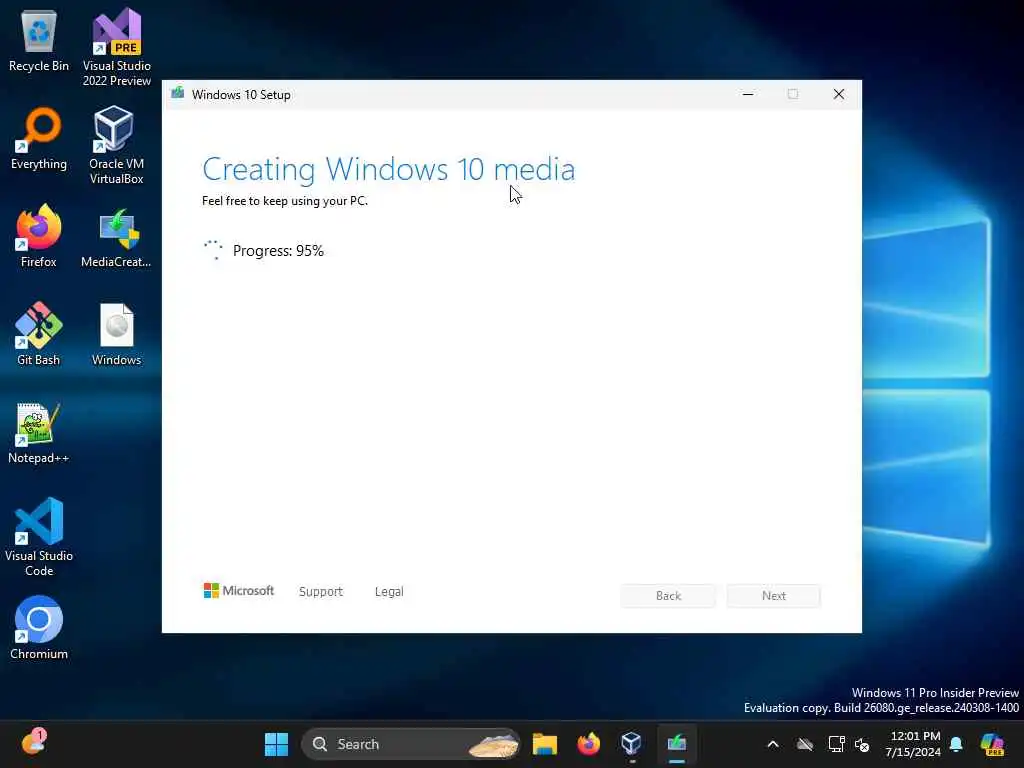Open the Copilot Preview icon in taskbar
The height and width of the screenshot is (768, 1024).
[x=992, y=744]
